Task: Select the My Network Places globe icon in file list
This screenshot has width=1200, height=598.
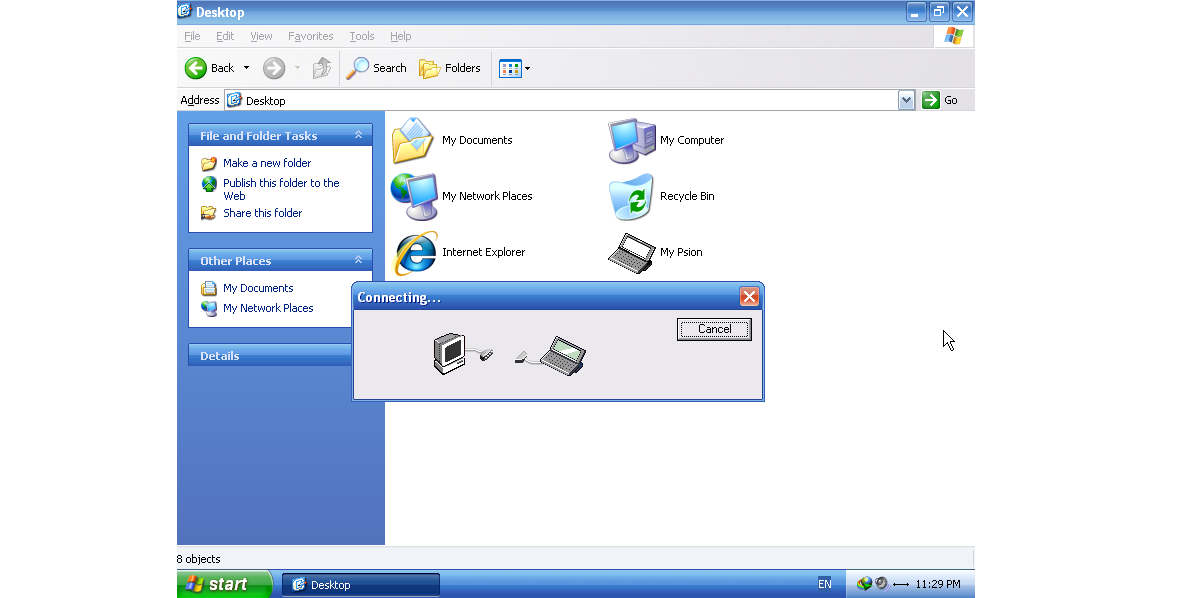Action: tap(413, 196)
